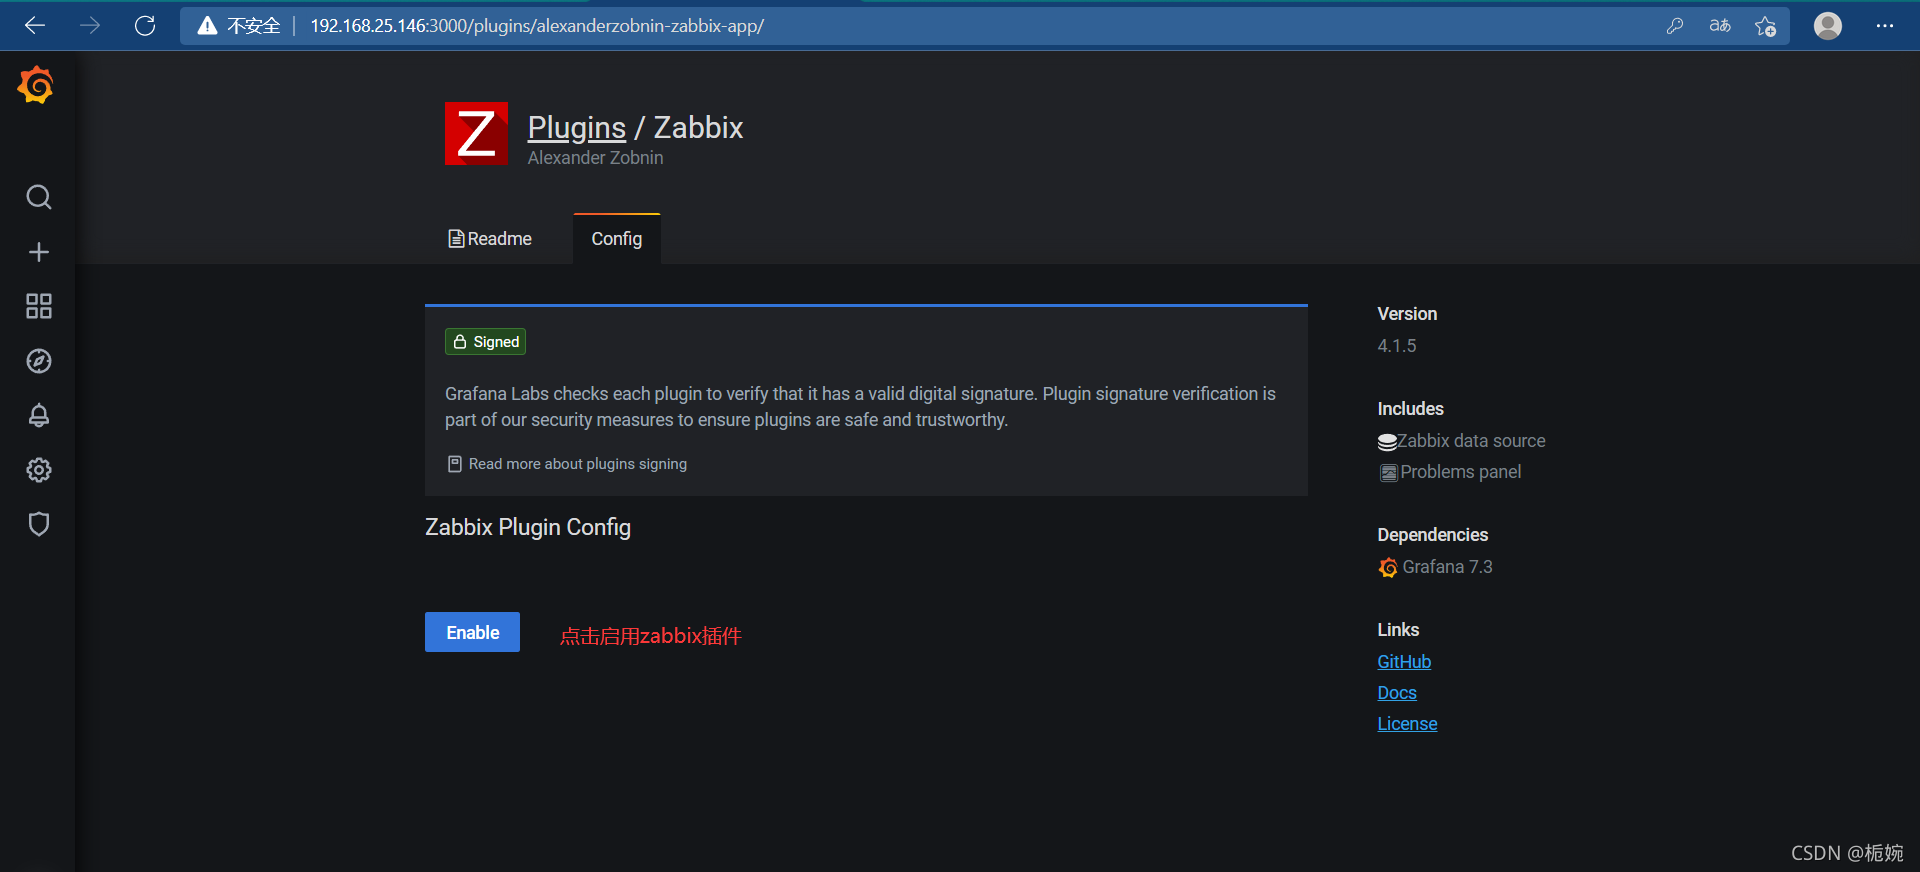
Task: Click the insecure site warning icon
Action: [x=207, y=26]
